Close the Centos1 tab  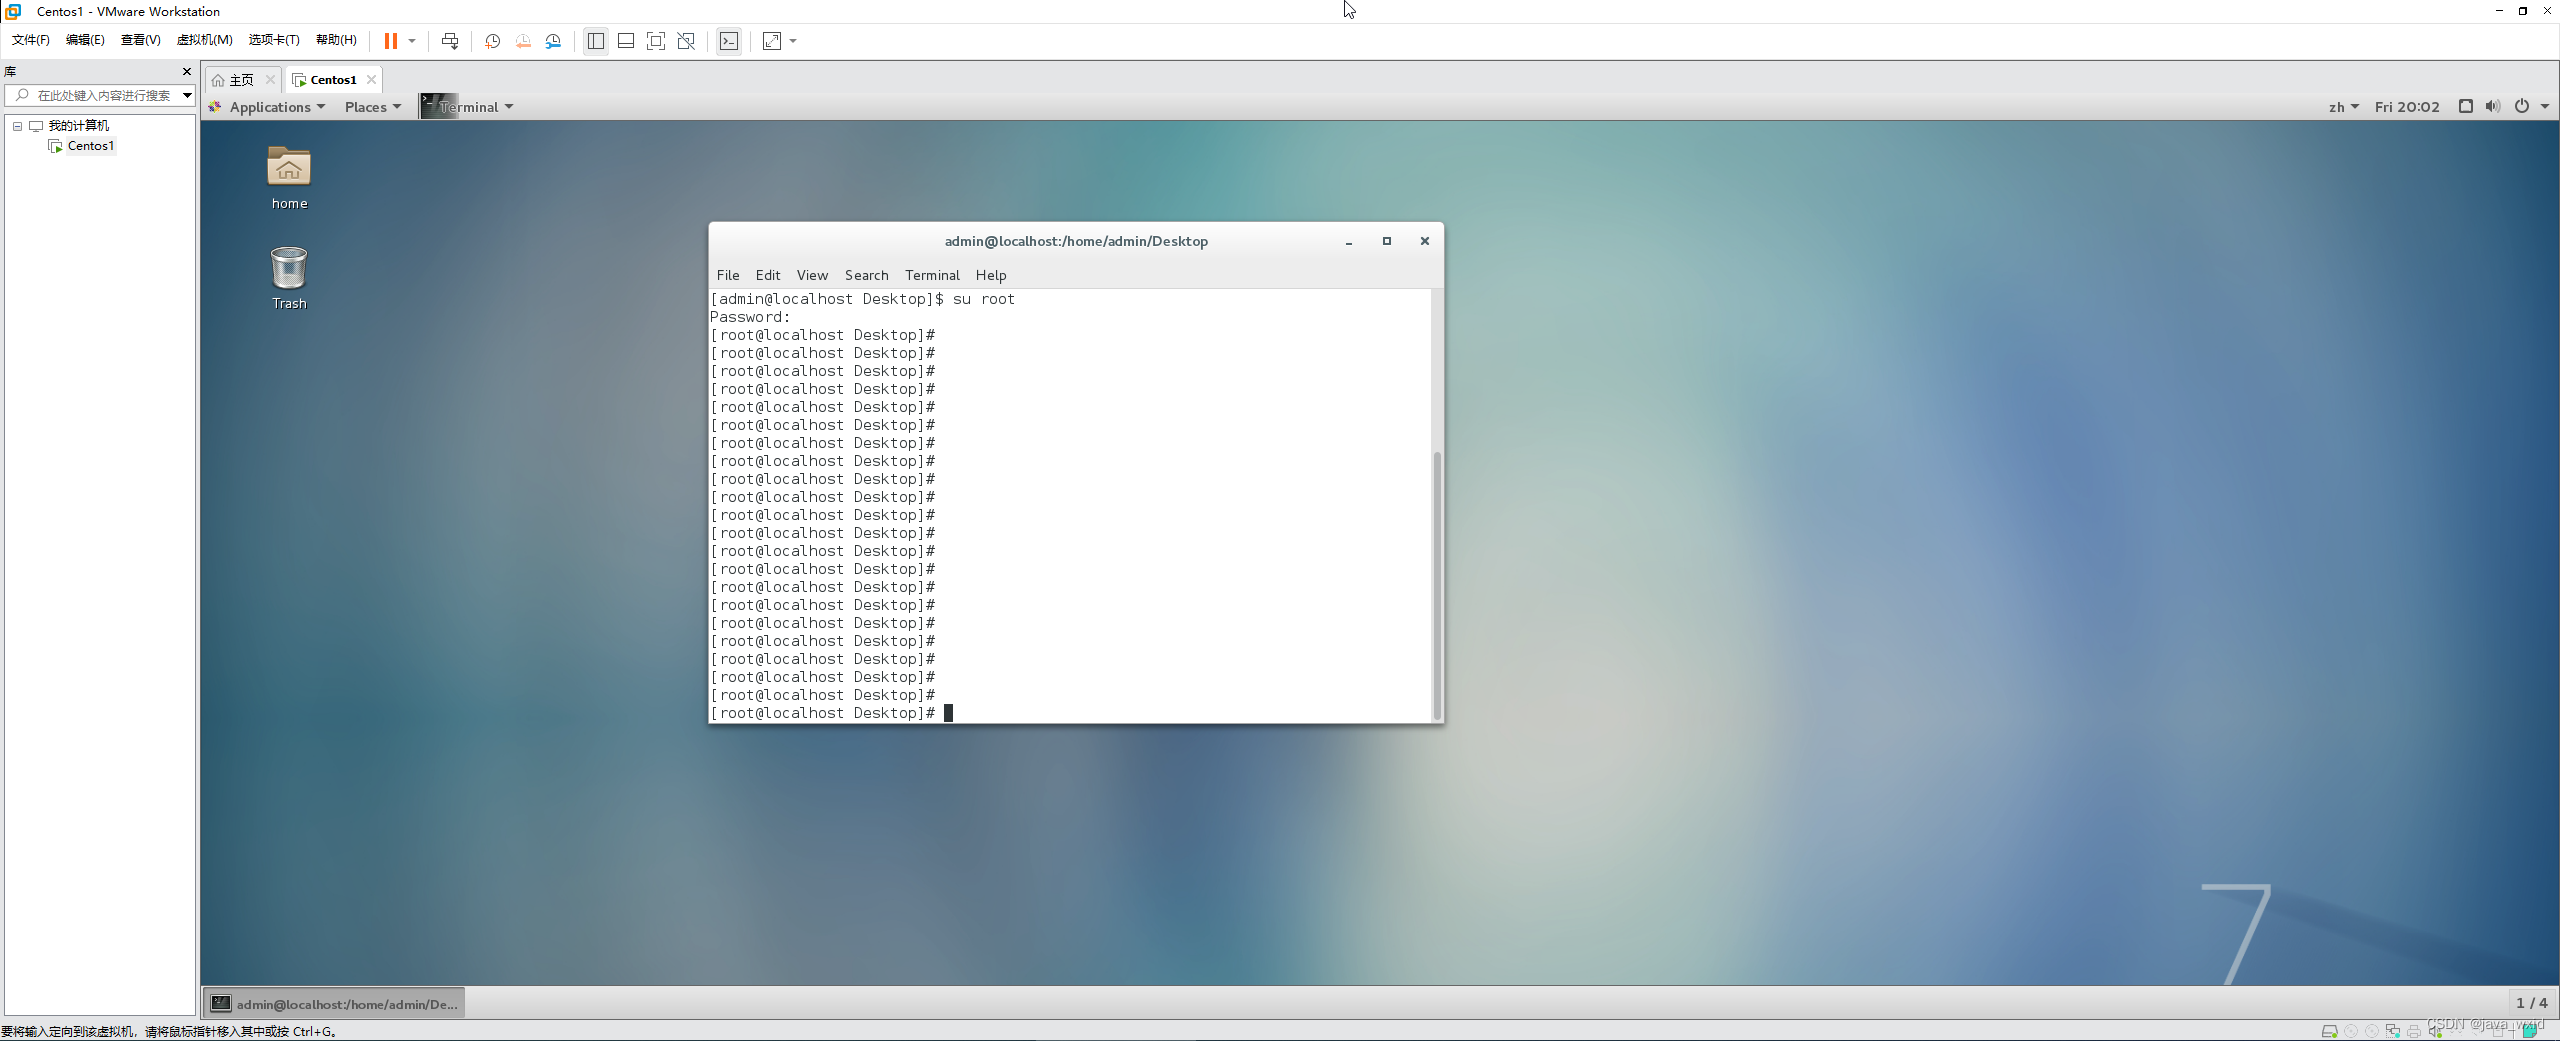click(371, 80)
